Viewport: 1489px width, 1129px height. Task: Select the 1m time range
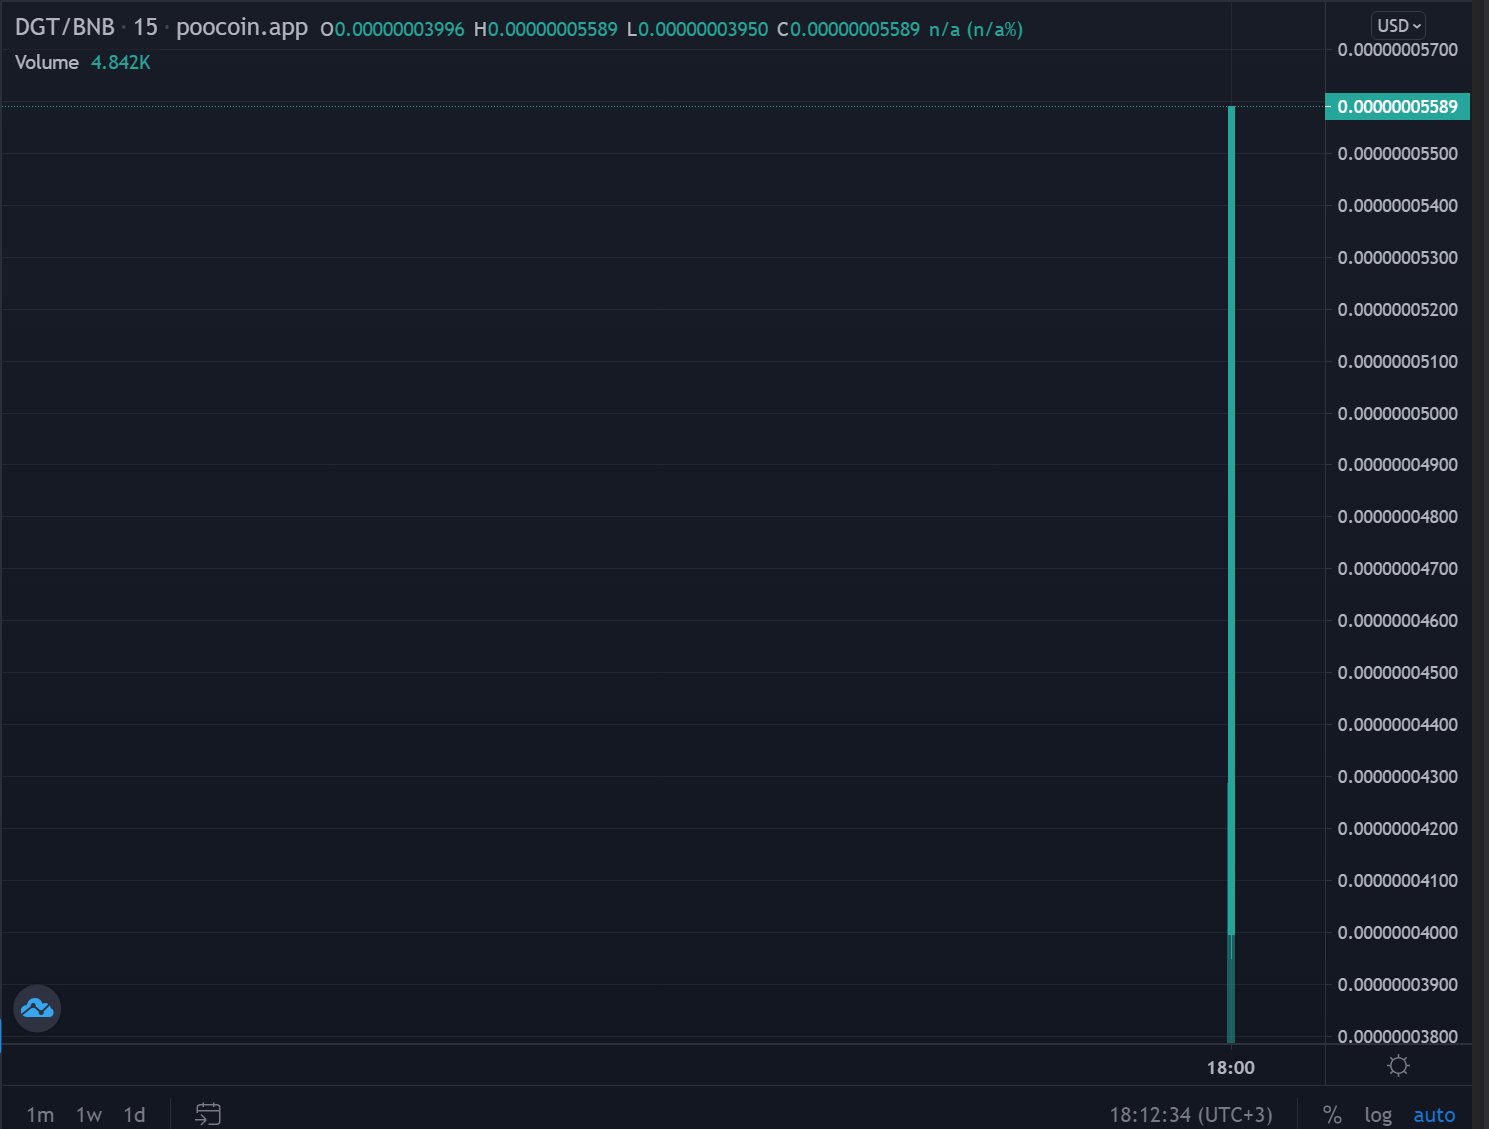pyautogui.click(x=40, y=1114)
